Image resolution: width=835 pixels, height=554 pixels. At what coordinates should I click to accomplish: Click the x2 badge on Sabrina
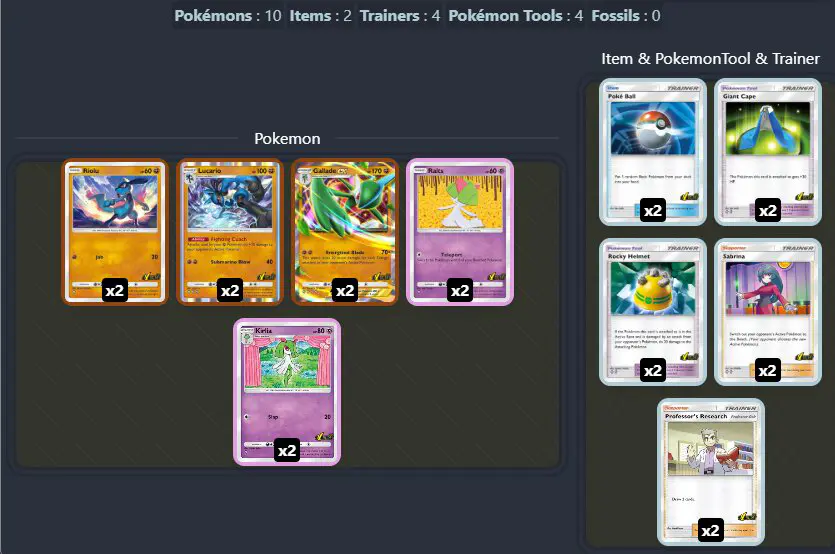[x=767, y=370]
